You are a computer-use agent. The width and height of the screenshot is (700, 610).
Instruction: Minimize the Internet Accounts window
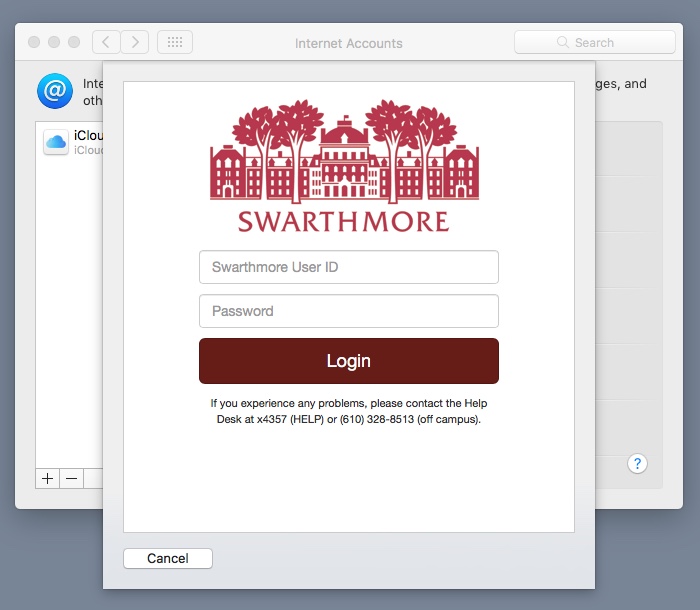pyautogui.click(x=54, y=42)
